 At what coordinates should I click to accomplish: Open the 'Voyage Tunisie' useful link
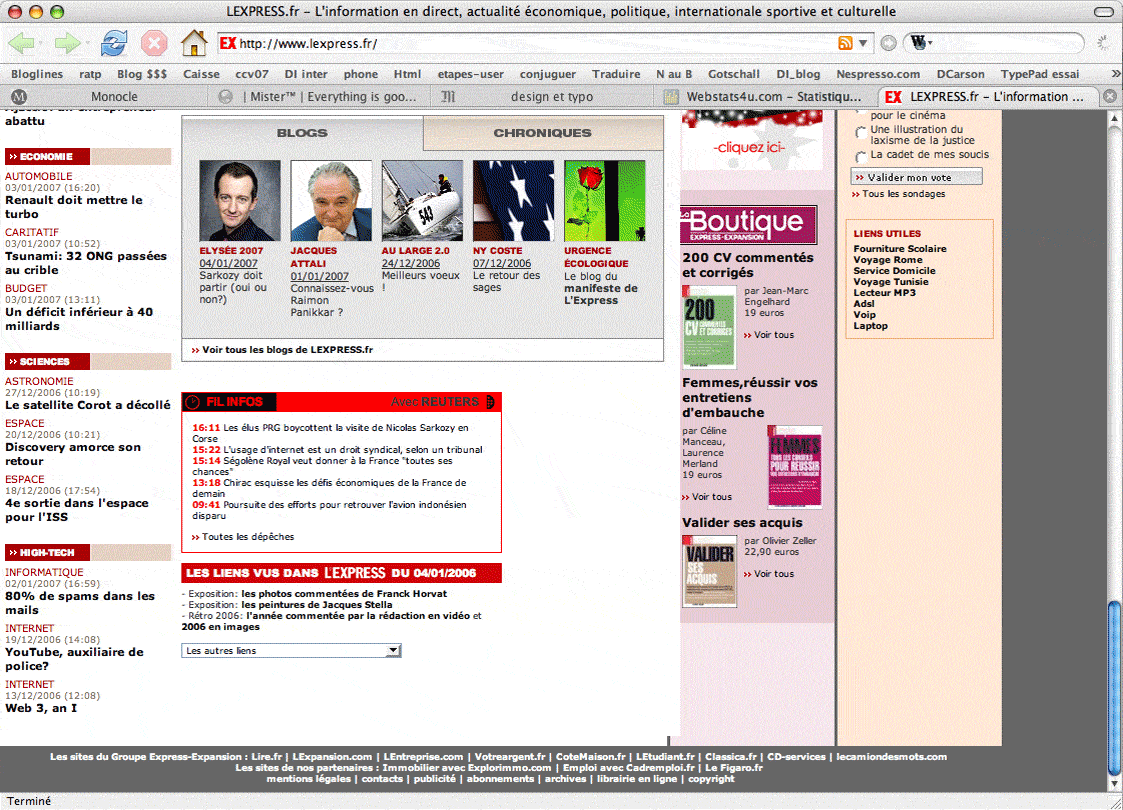[890, 281]
